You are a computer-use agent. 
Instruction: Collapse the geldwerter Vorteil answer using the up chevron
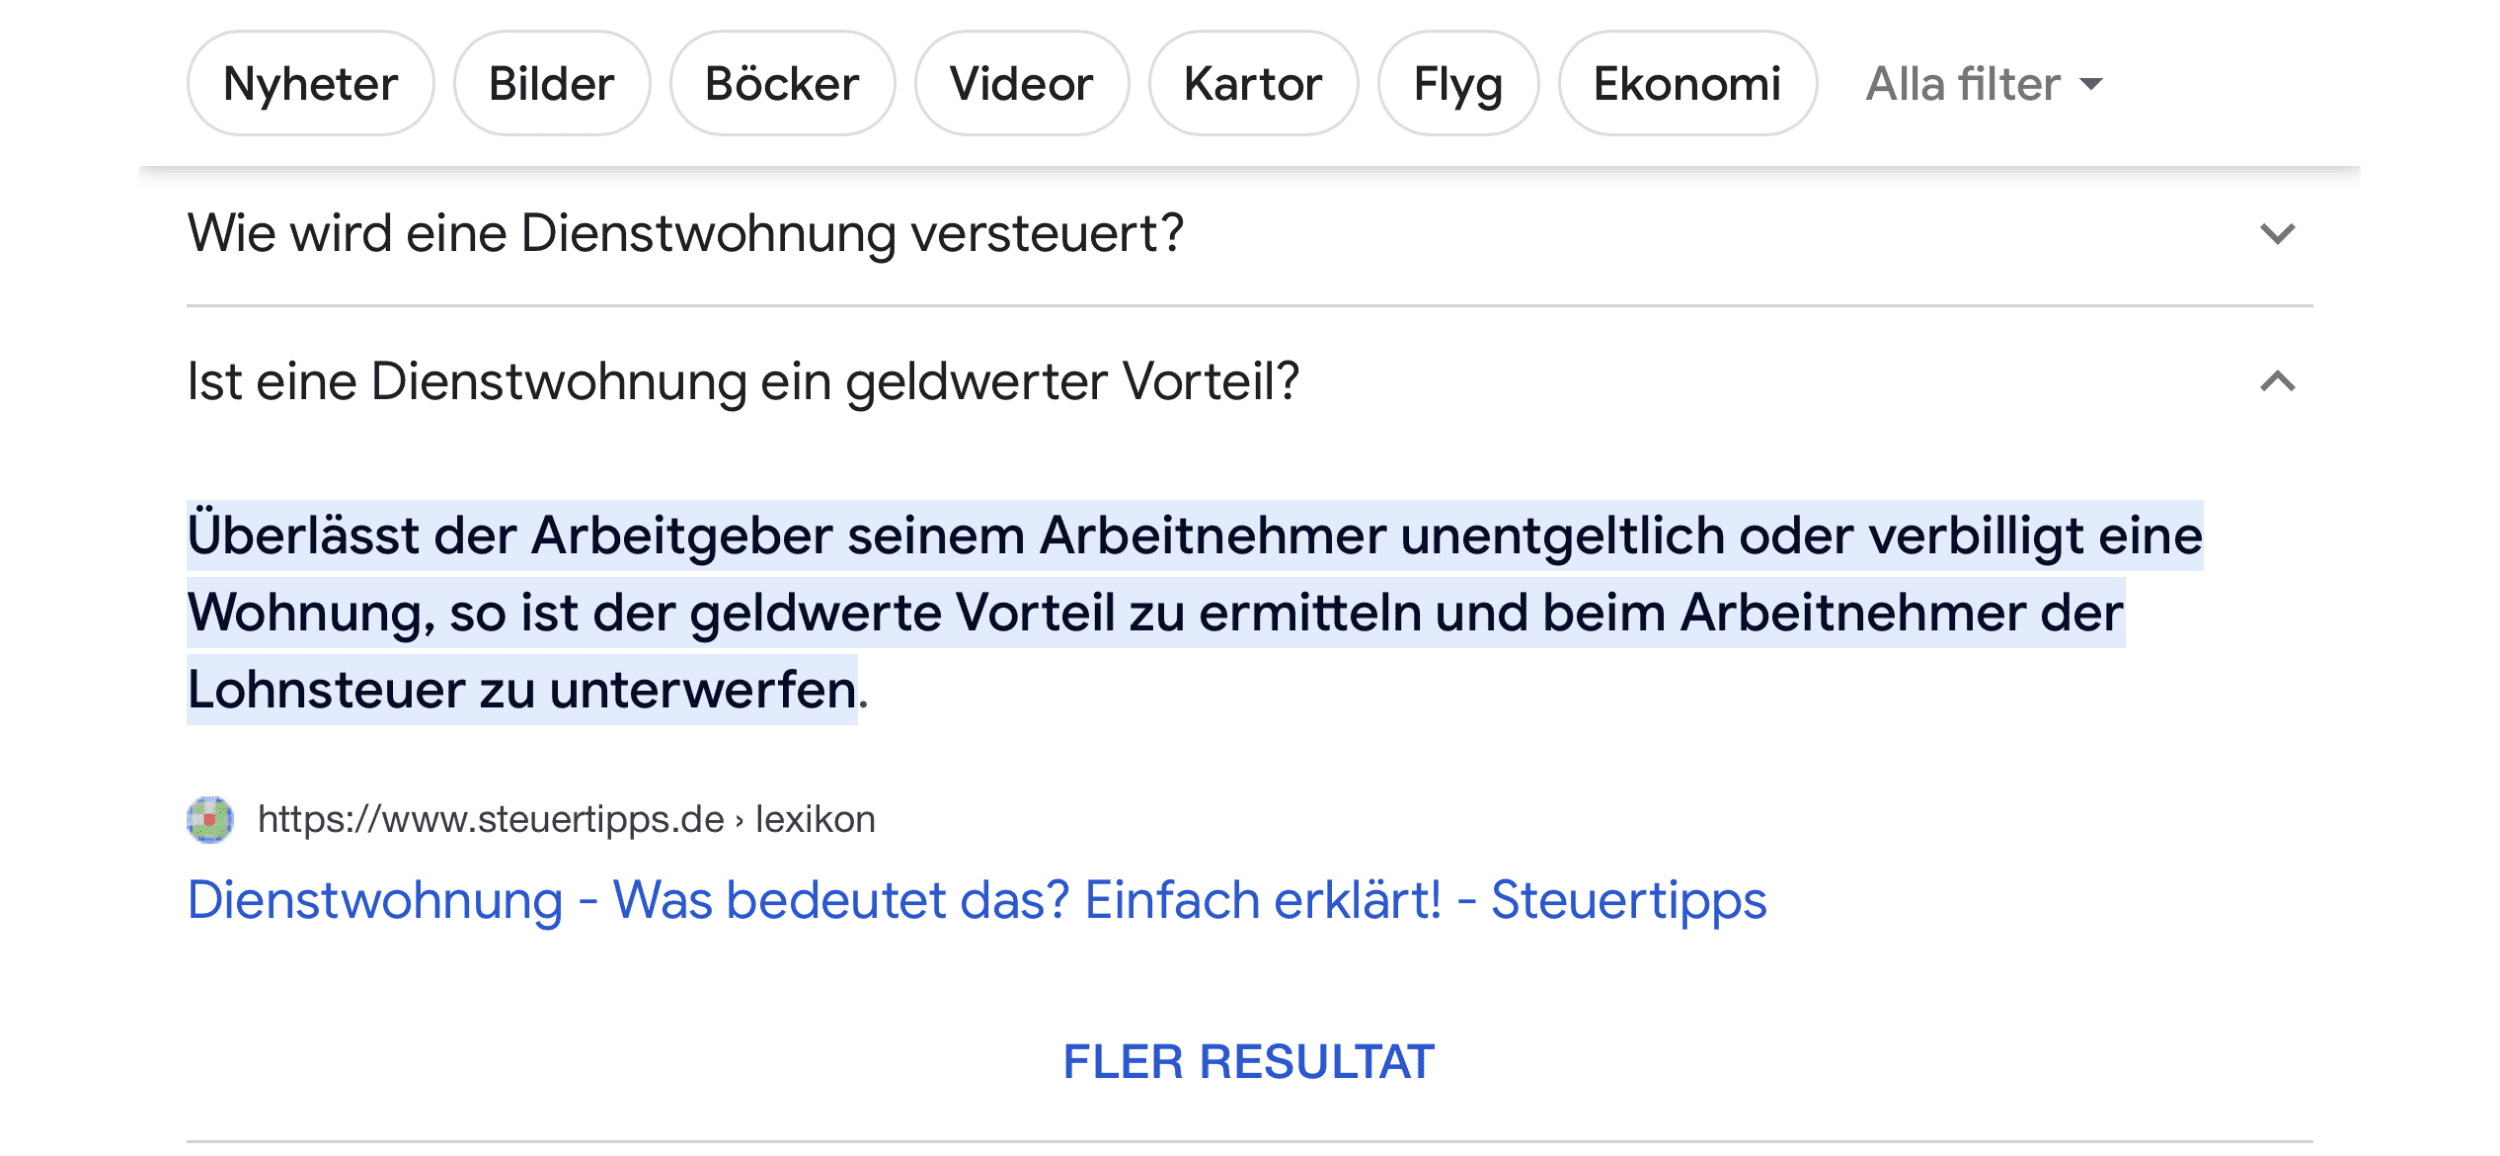[2277, 382]
